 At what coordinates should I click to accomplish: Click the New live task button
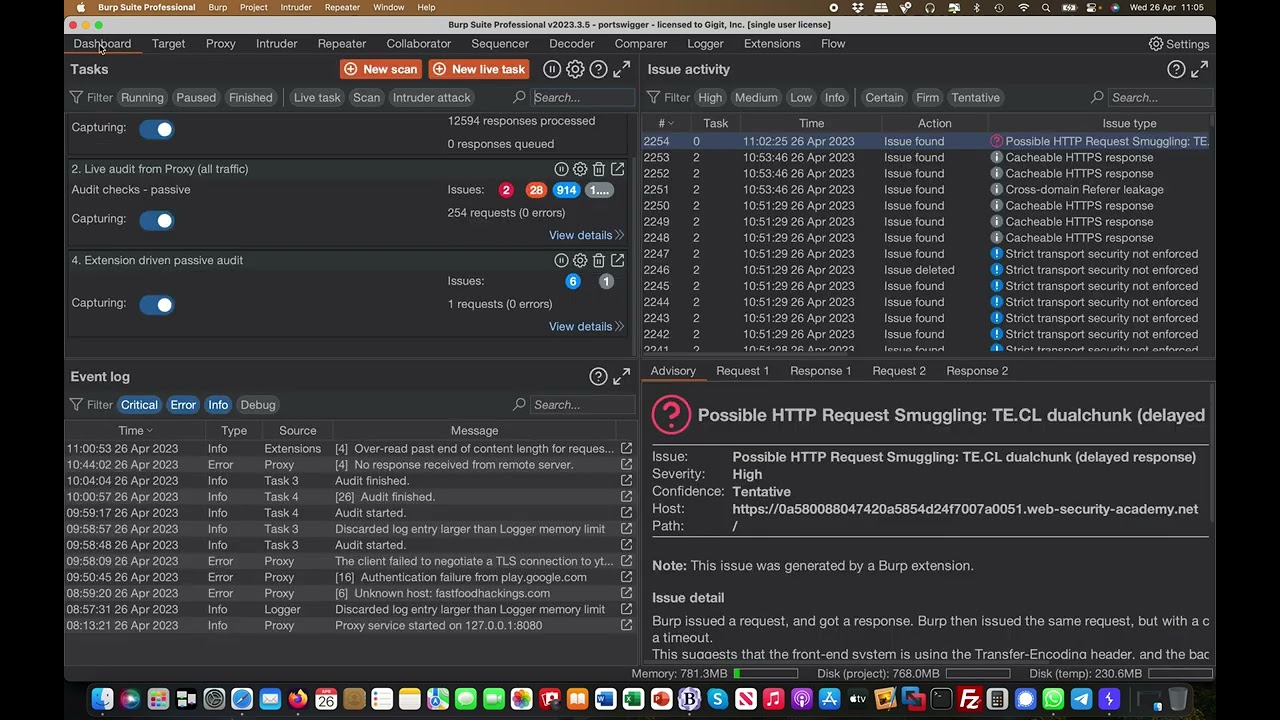479,69
